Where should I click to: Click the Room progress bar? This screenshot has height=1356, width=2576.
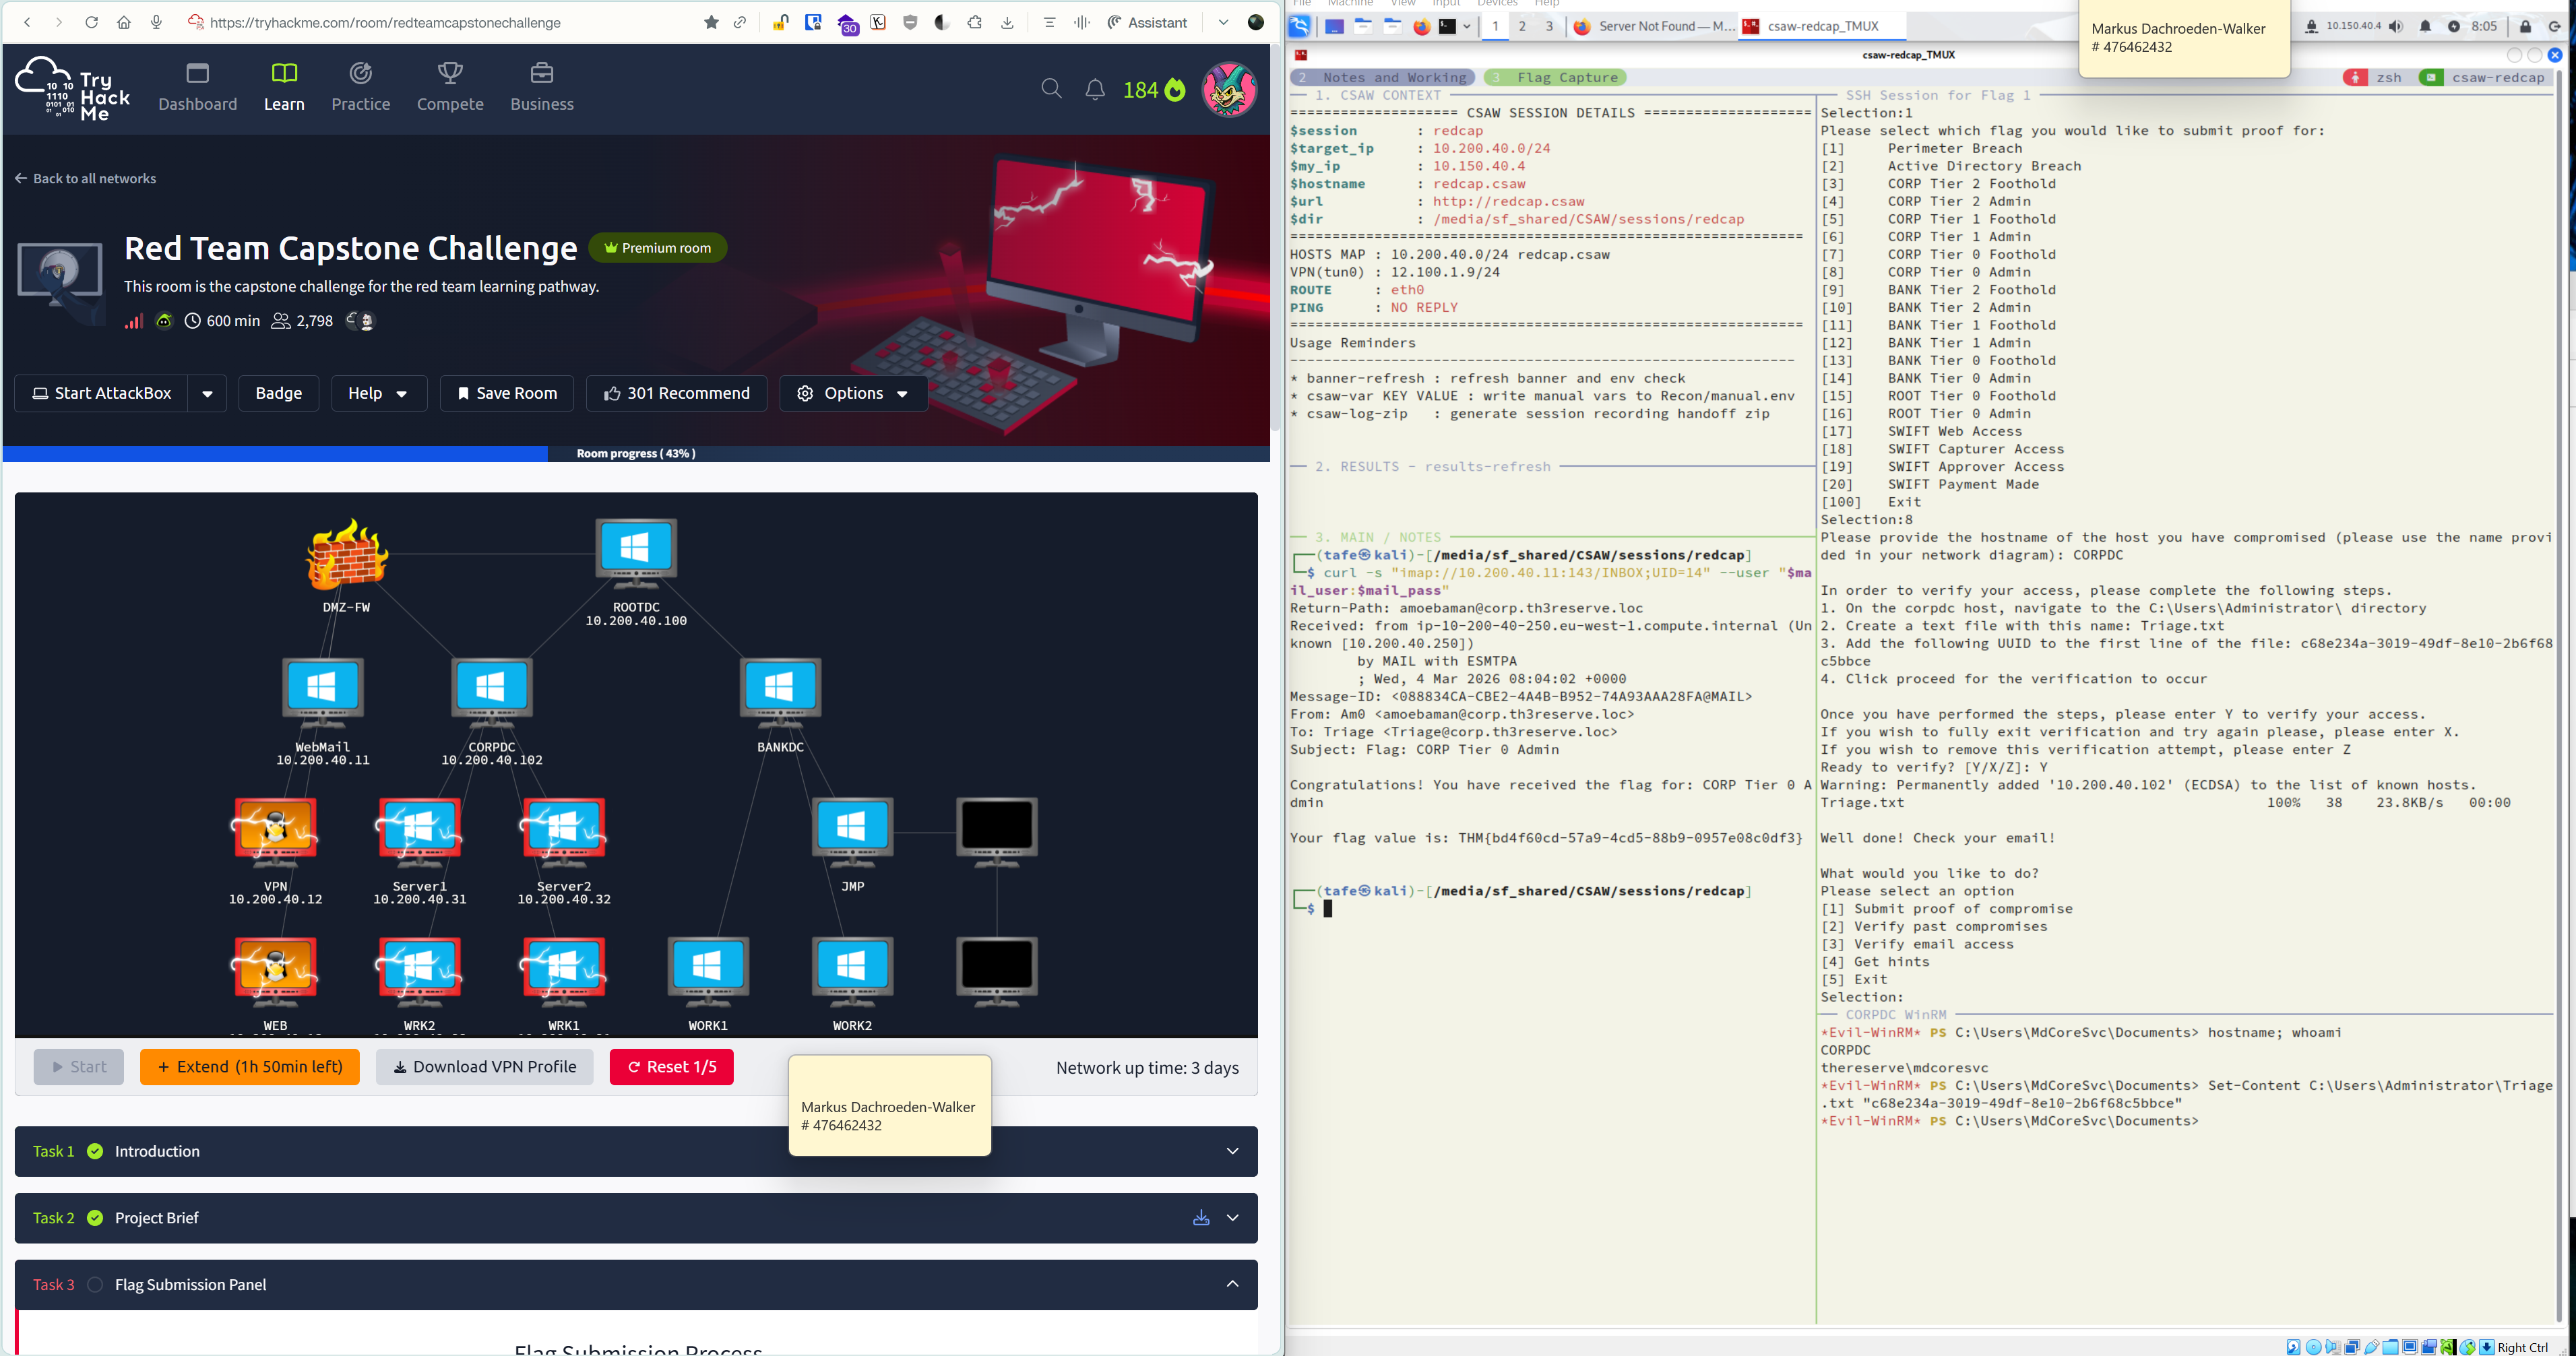[636, 454]
